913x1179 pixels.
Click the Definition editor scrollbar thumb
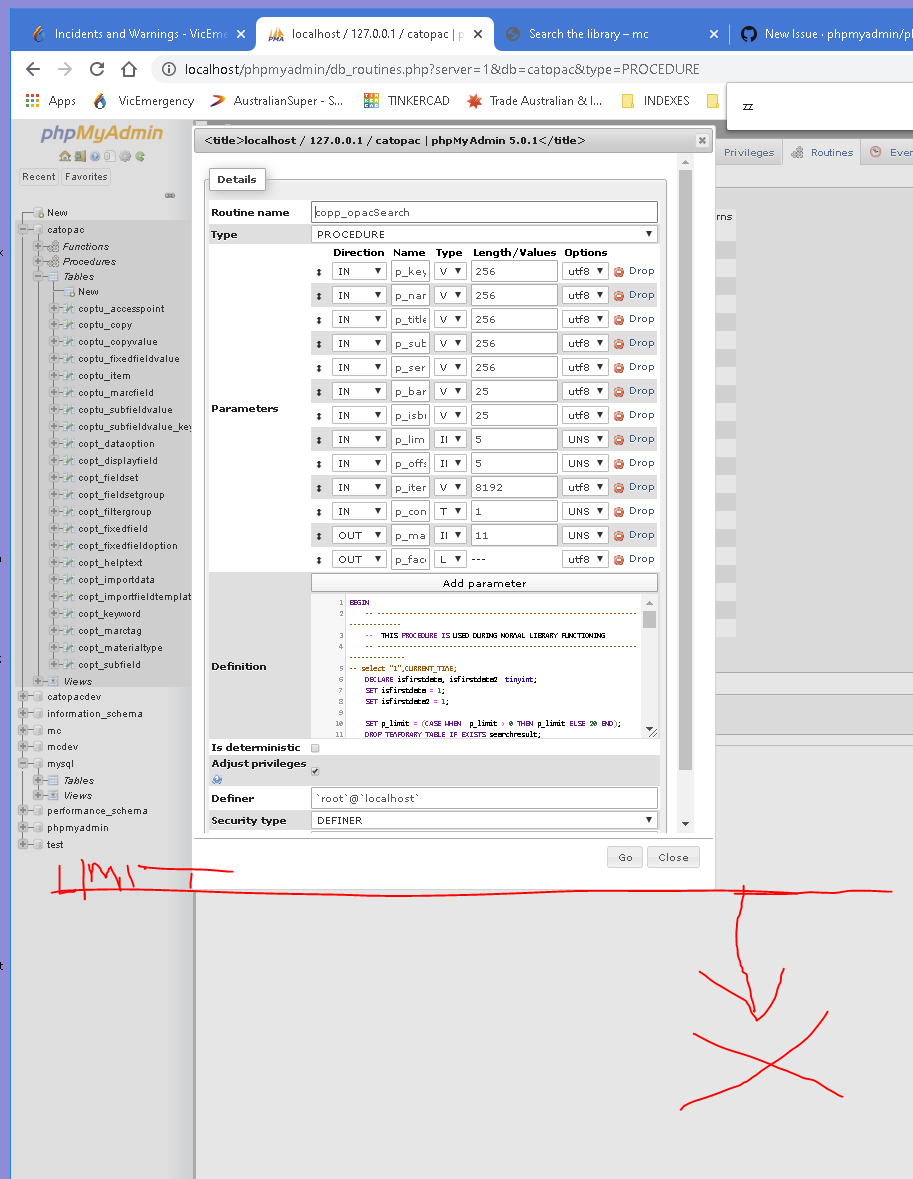[650, 619]
